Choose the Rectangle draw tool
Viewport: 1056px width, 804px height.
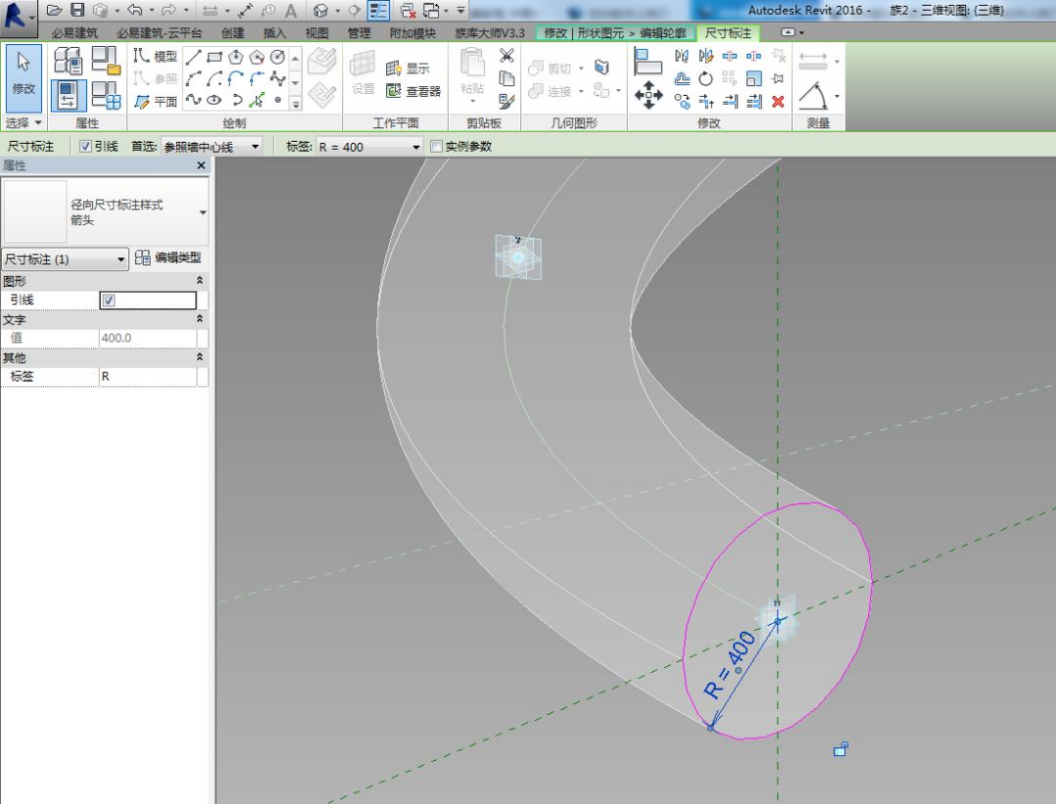click(214, 57)
